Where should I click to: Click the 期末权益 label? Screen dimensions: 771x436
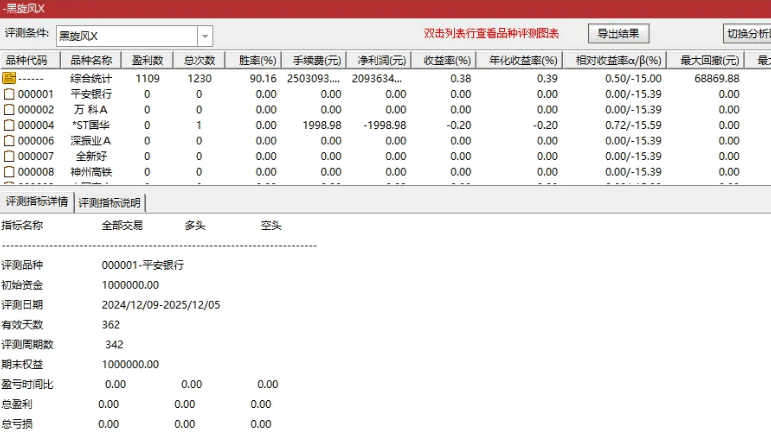22,364
